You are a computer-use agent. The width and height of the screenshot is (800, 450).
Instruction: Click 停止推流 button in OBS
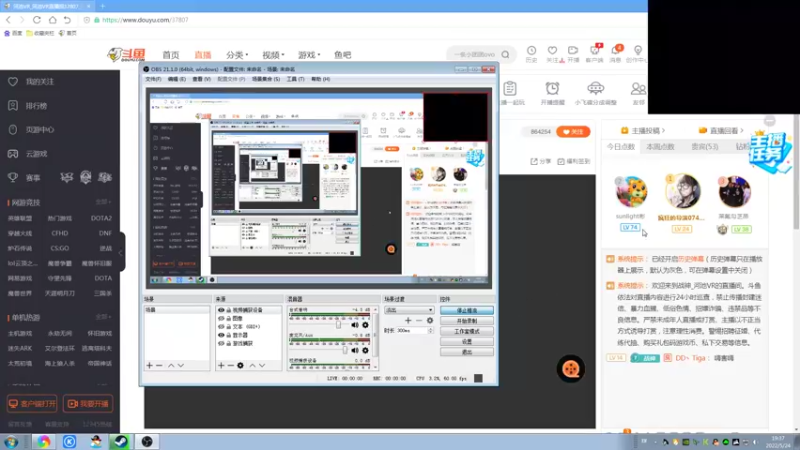click(466, 310)
